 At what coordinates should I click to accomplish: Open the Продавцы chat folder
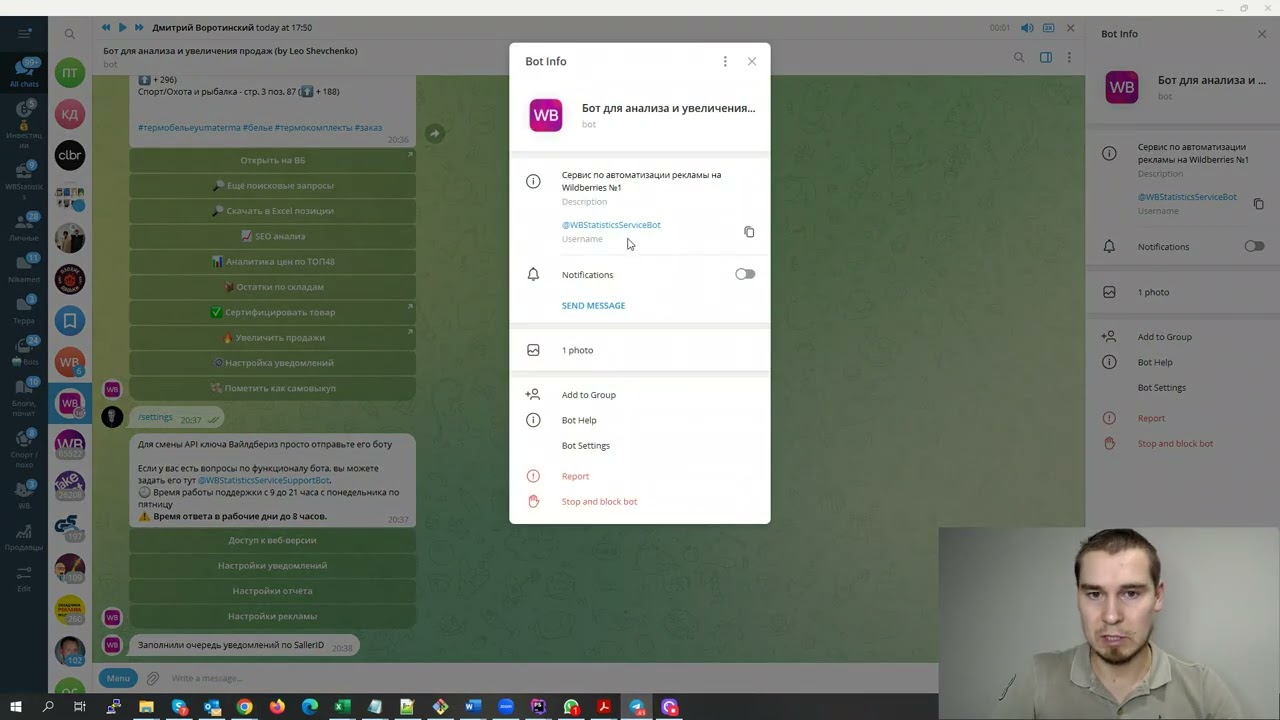[x=24, y=537]
